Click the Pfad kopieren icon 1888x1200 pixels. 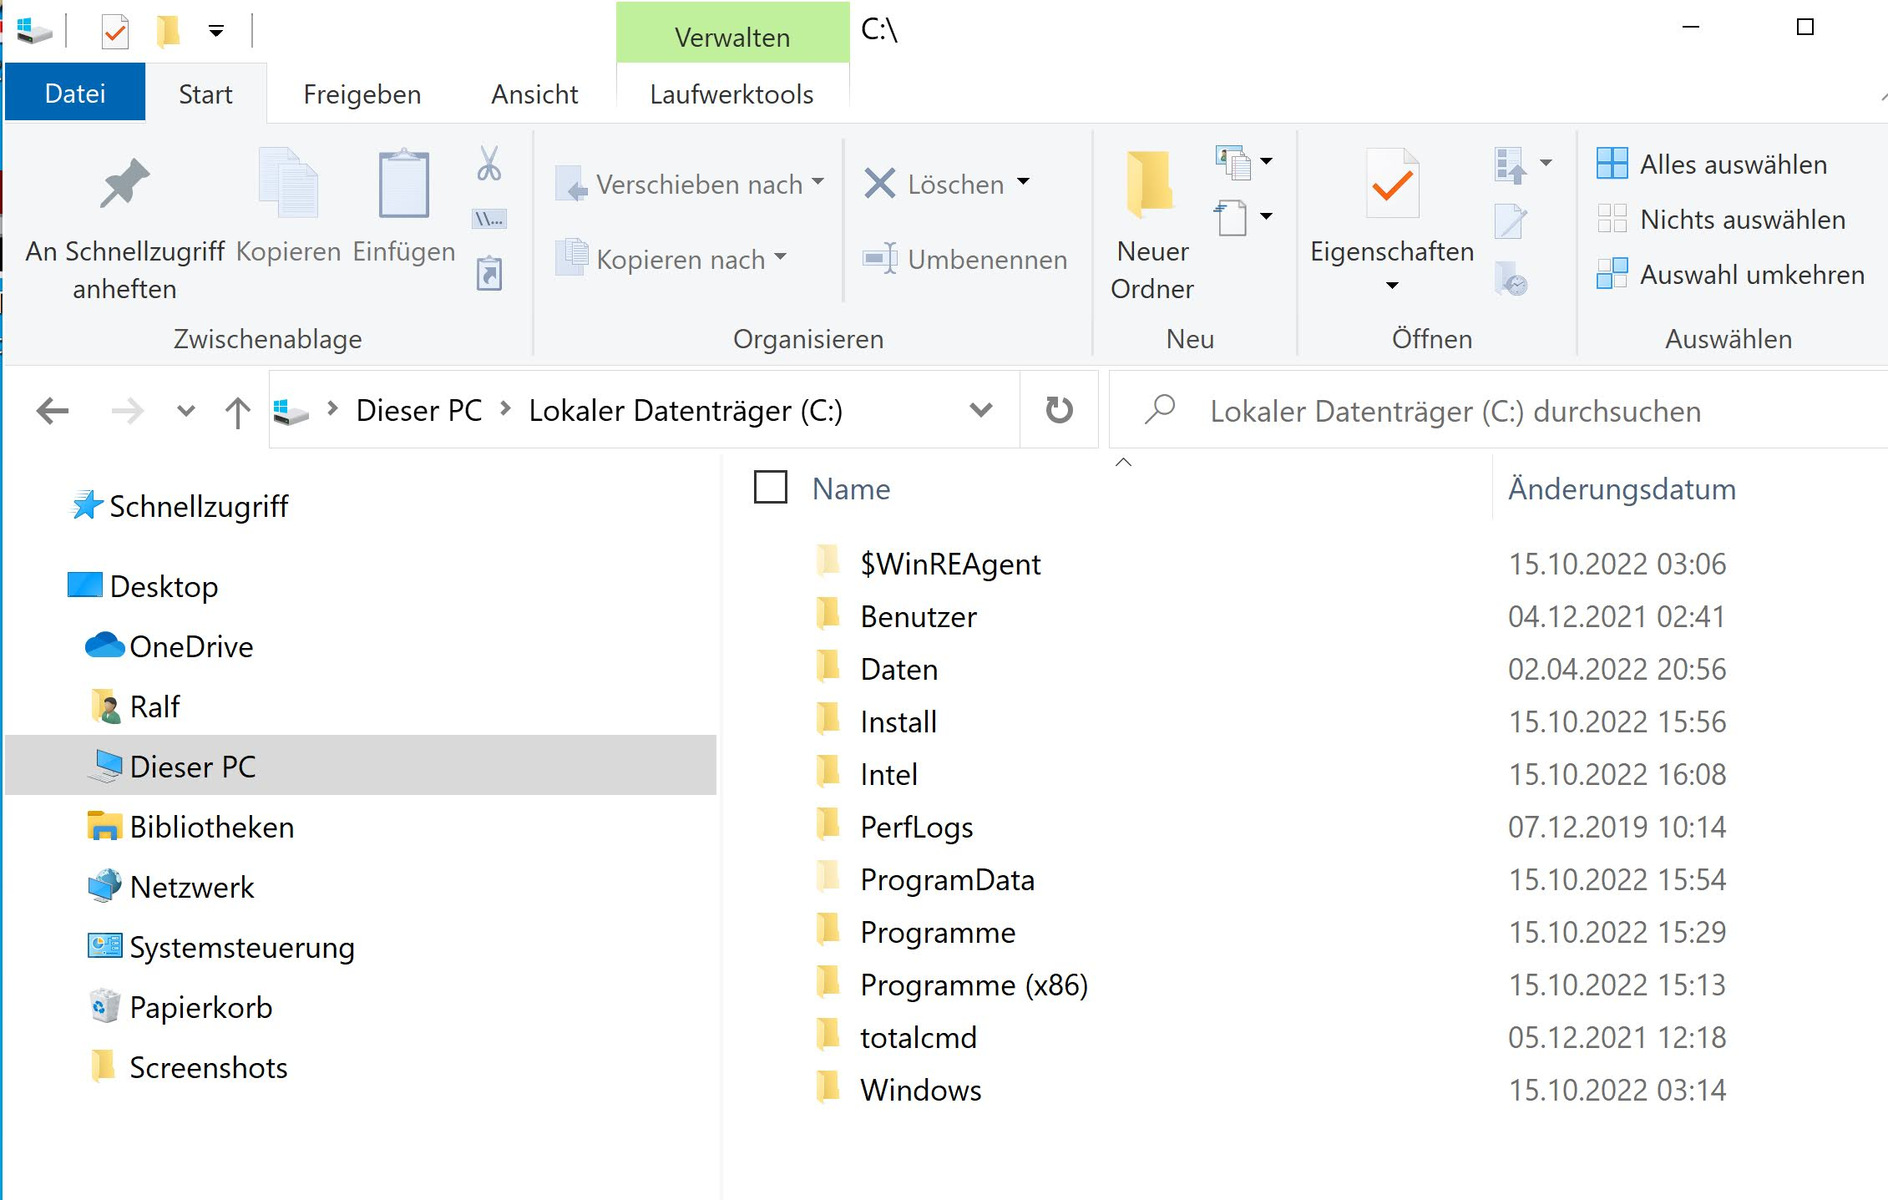(489, 219)
